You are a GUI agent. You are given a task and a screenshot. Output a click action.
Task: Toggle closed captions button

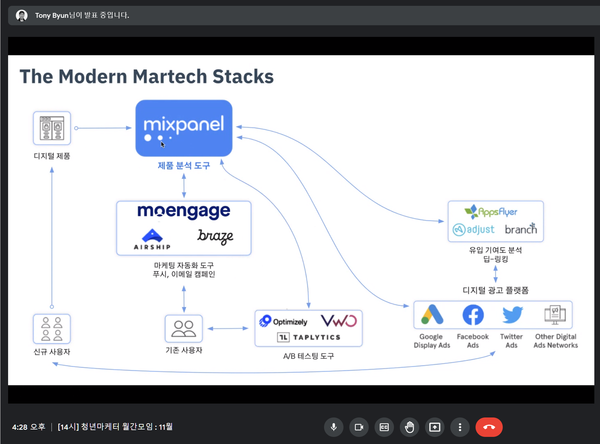pyautogui.click(x=384, y=427)
